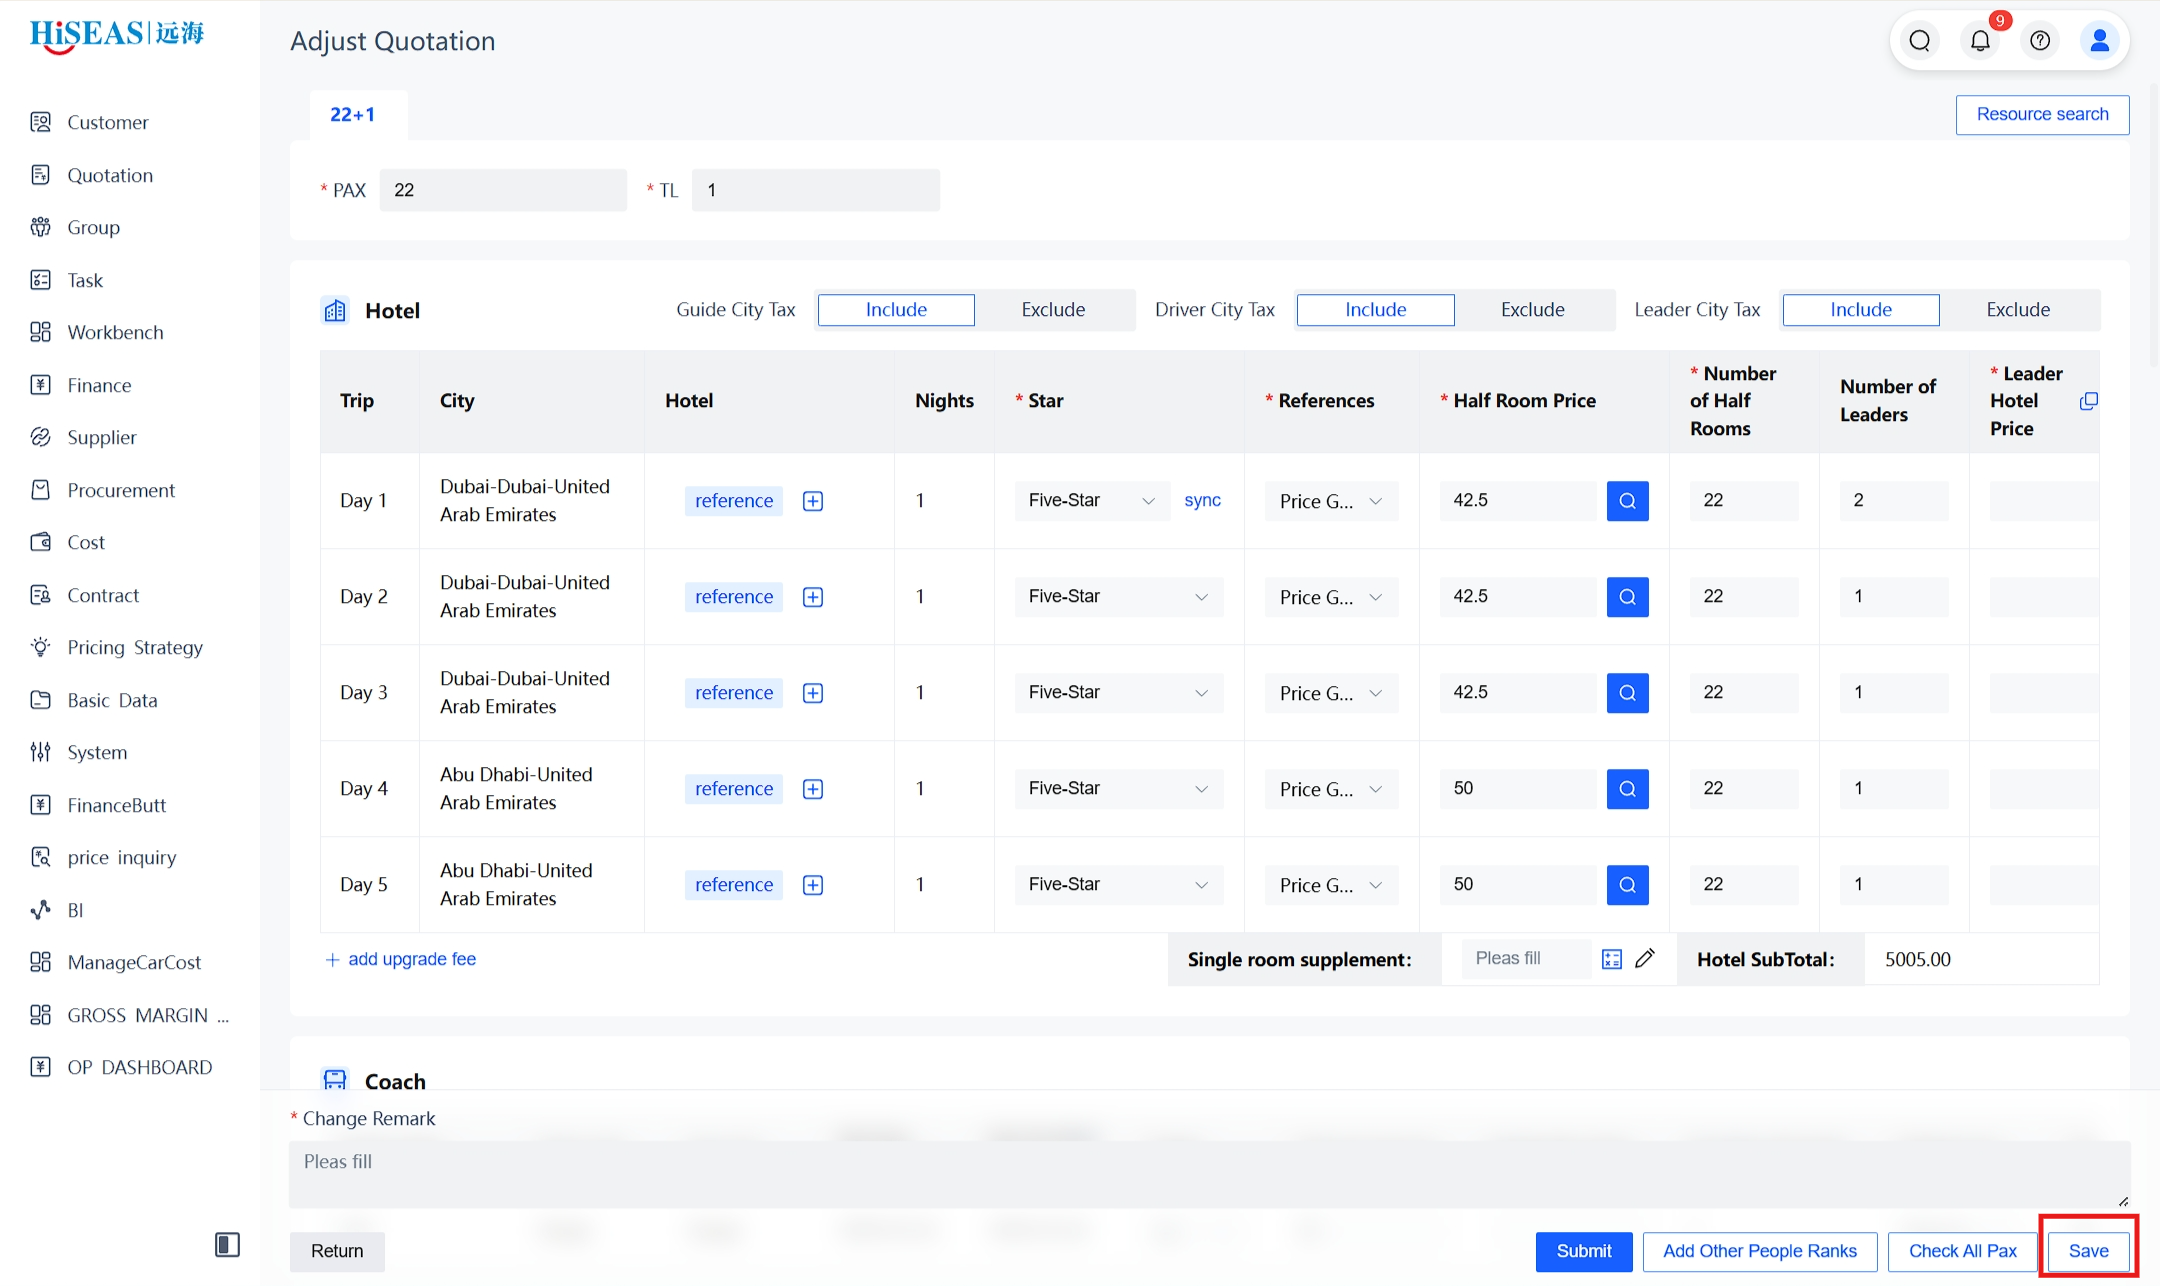Open BI in sidebar menu

pyautogui.click(x=75, y=910)
